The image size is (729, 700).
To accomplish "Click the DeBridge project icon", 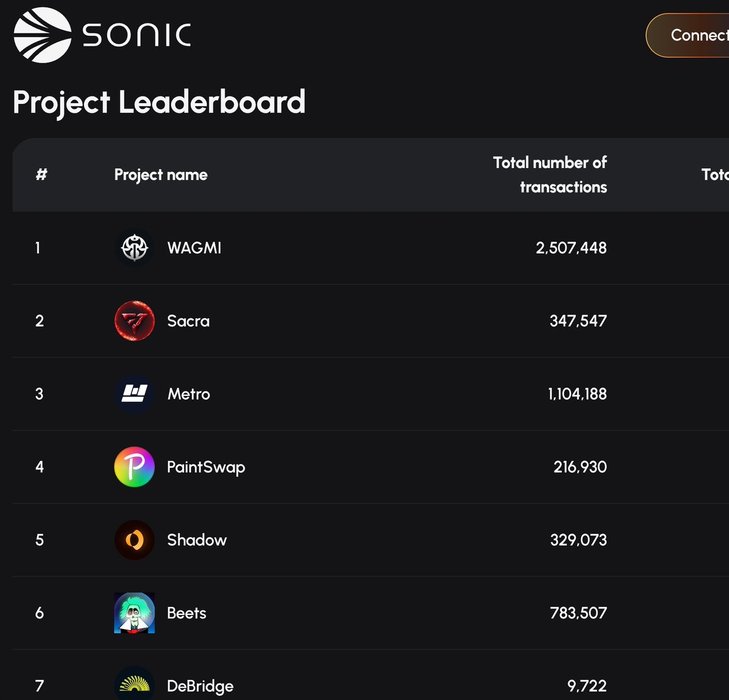I will point(134,683).
